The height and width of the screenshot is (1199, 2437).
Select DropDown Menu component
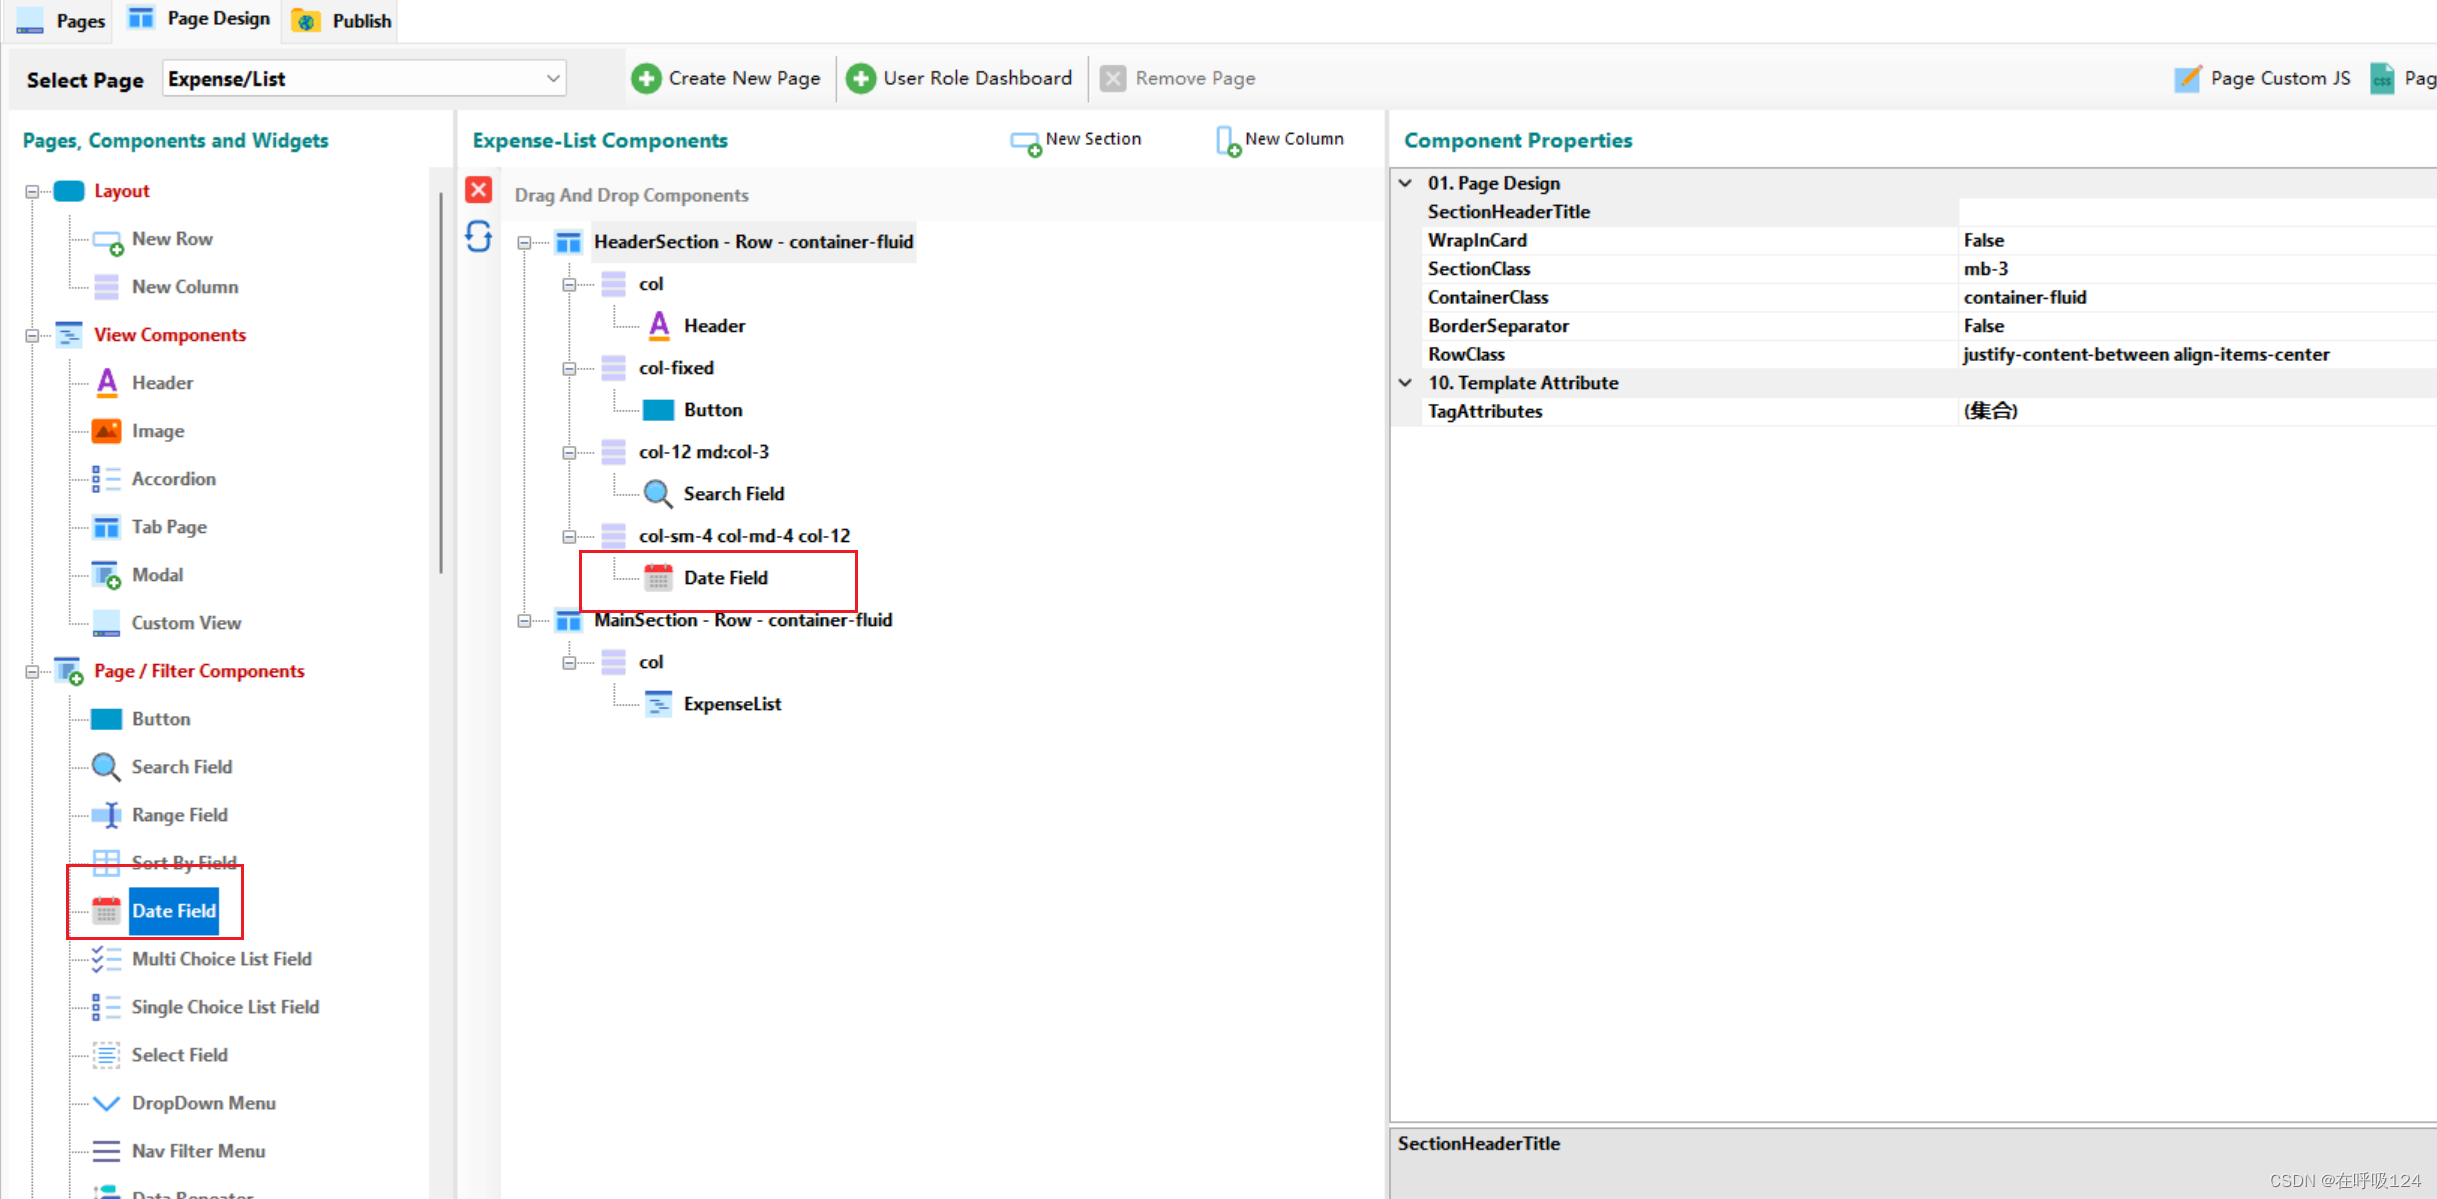pyautogui.click(x=203, y=1103)
